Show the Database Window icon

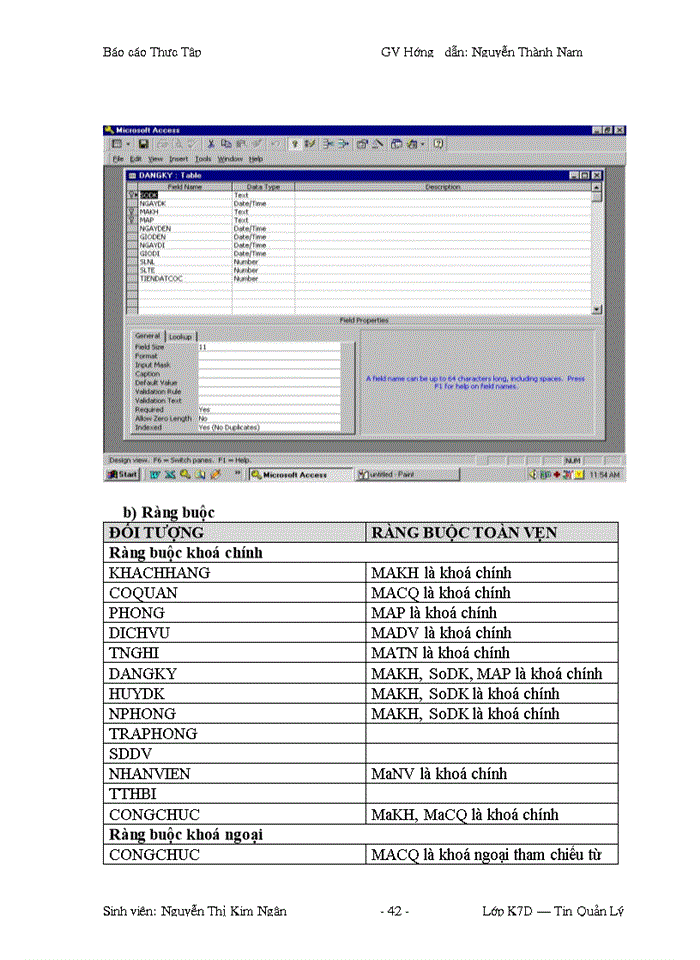(397, 144)
